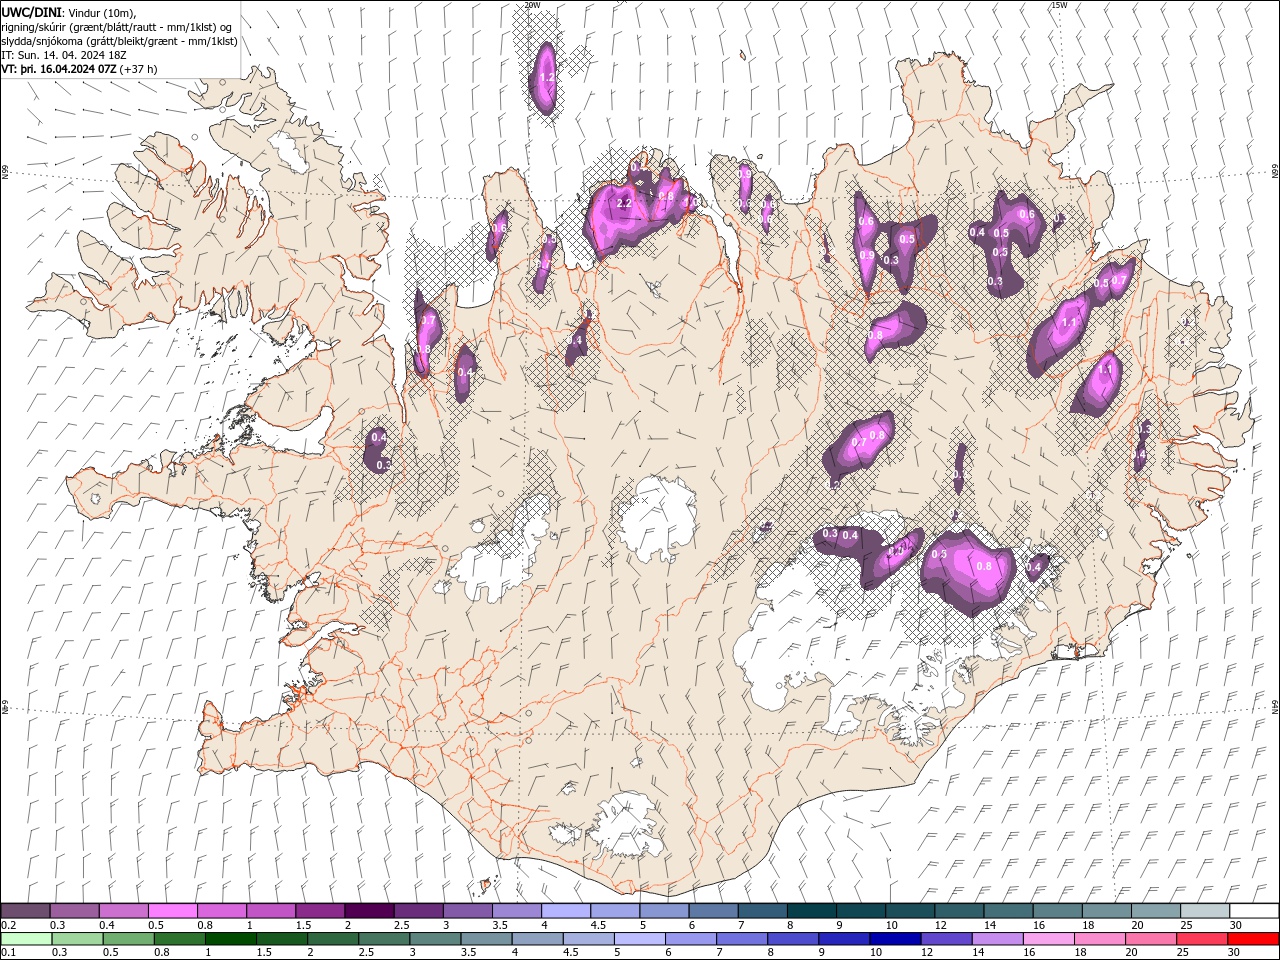Click the slate blue 6 swatch, upper legend row
The height and width of the screenshot is (960, 1280).
(x=713, y=911)
